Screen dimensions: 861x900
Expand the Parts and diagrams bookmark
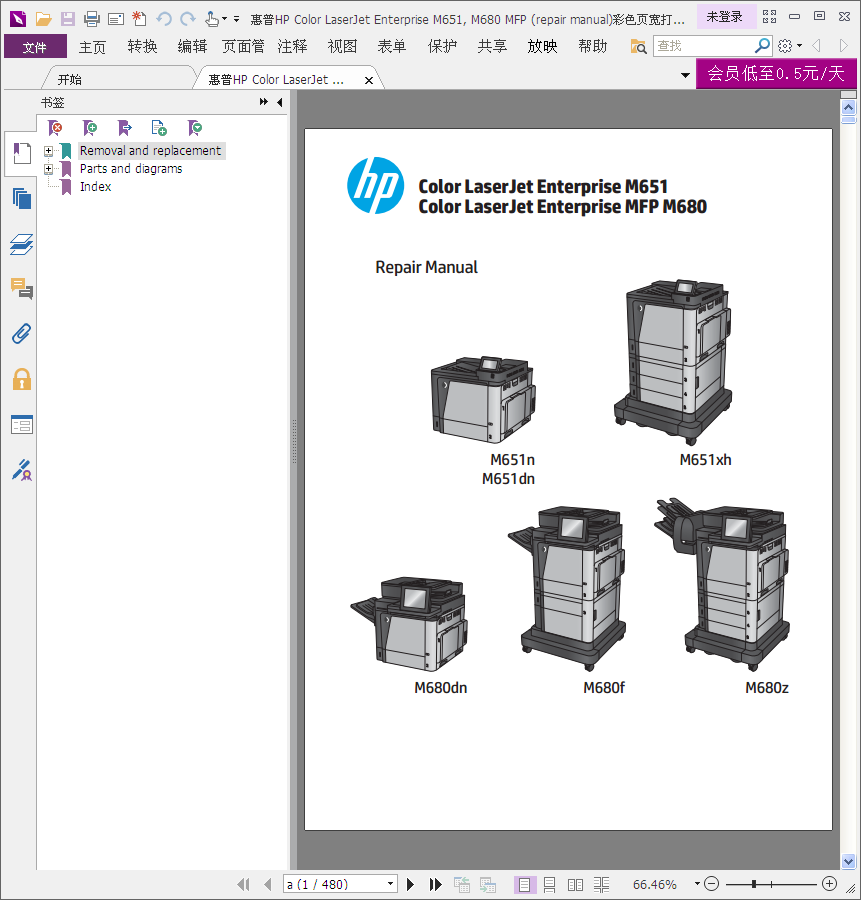point(48,169)
